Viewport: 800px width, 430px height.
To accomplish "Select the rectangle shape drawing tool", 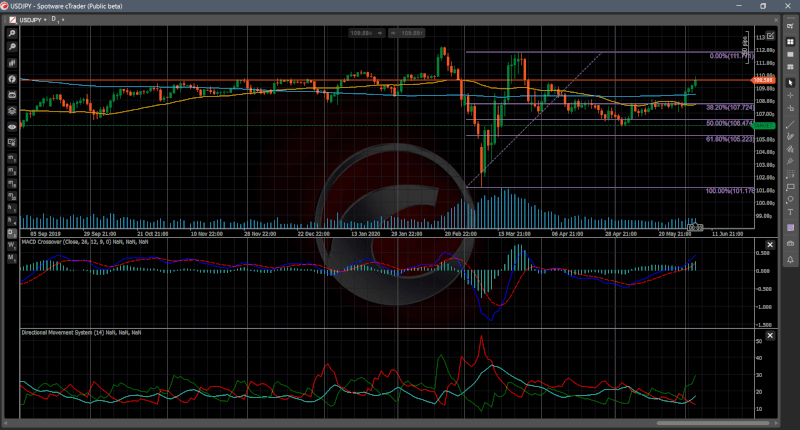I will coord(790,187).
